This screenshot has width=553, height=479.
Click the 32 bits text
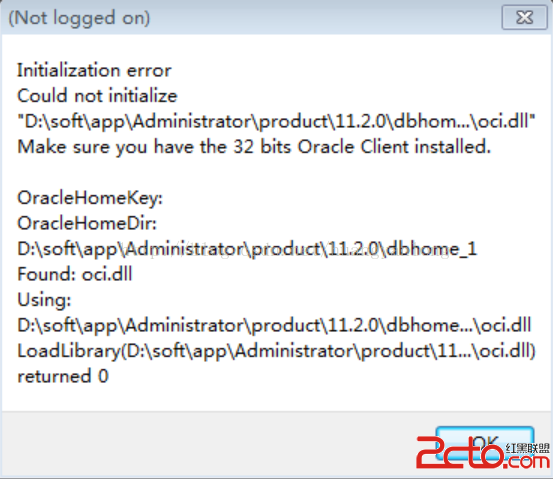262,147
